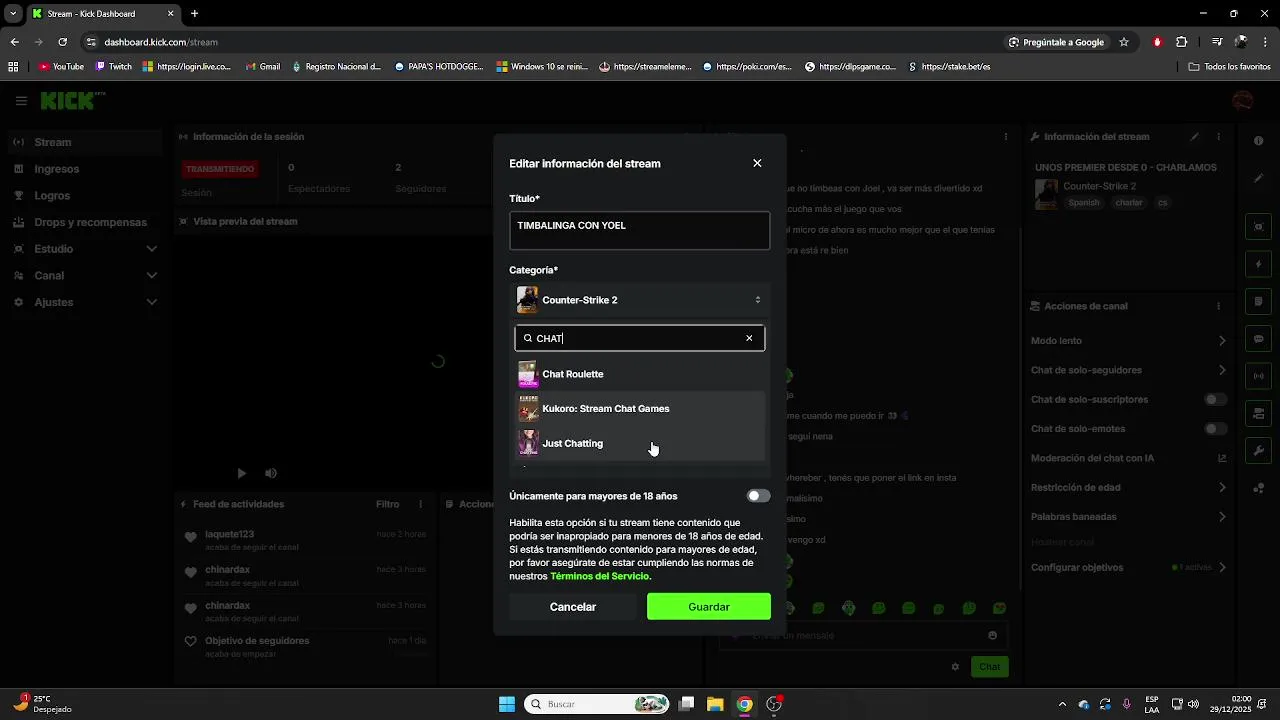Toggle Chat de solo-emotes switch
This screenshot has height=720, width=1280.
click(1215, 429)
